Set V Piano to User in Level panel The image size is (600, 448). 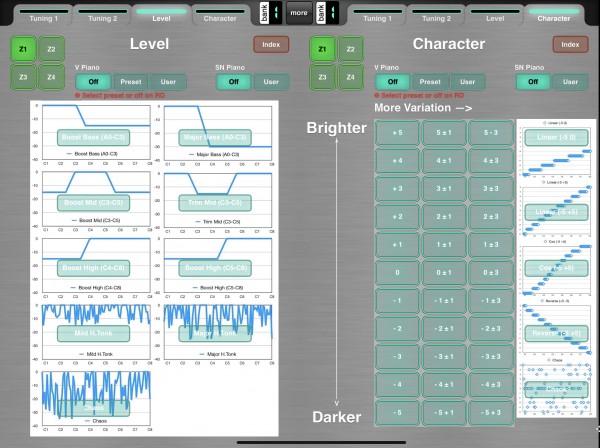point(168,82)
